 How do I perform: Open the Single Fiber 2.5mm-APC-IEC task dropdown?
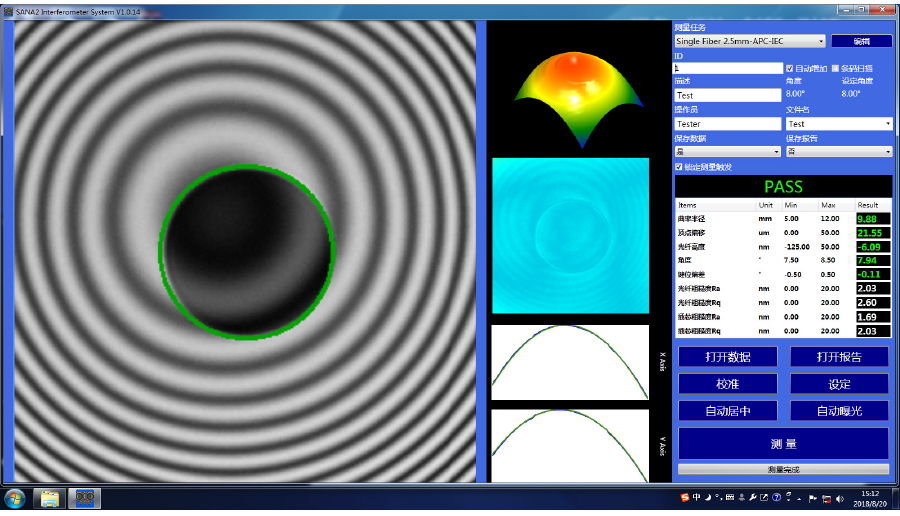click(750, 41)
